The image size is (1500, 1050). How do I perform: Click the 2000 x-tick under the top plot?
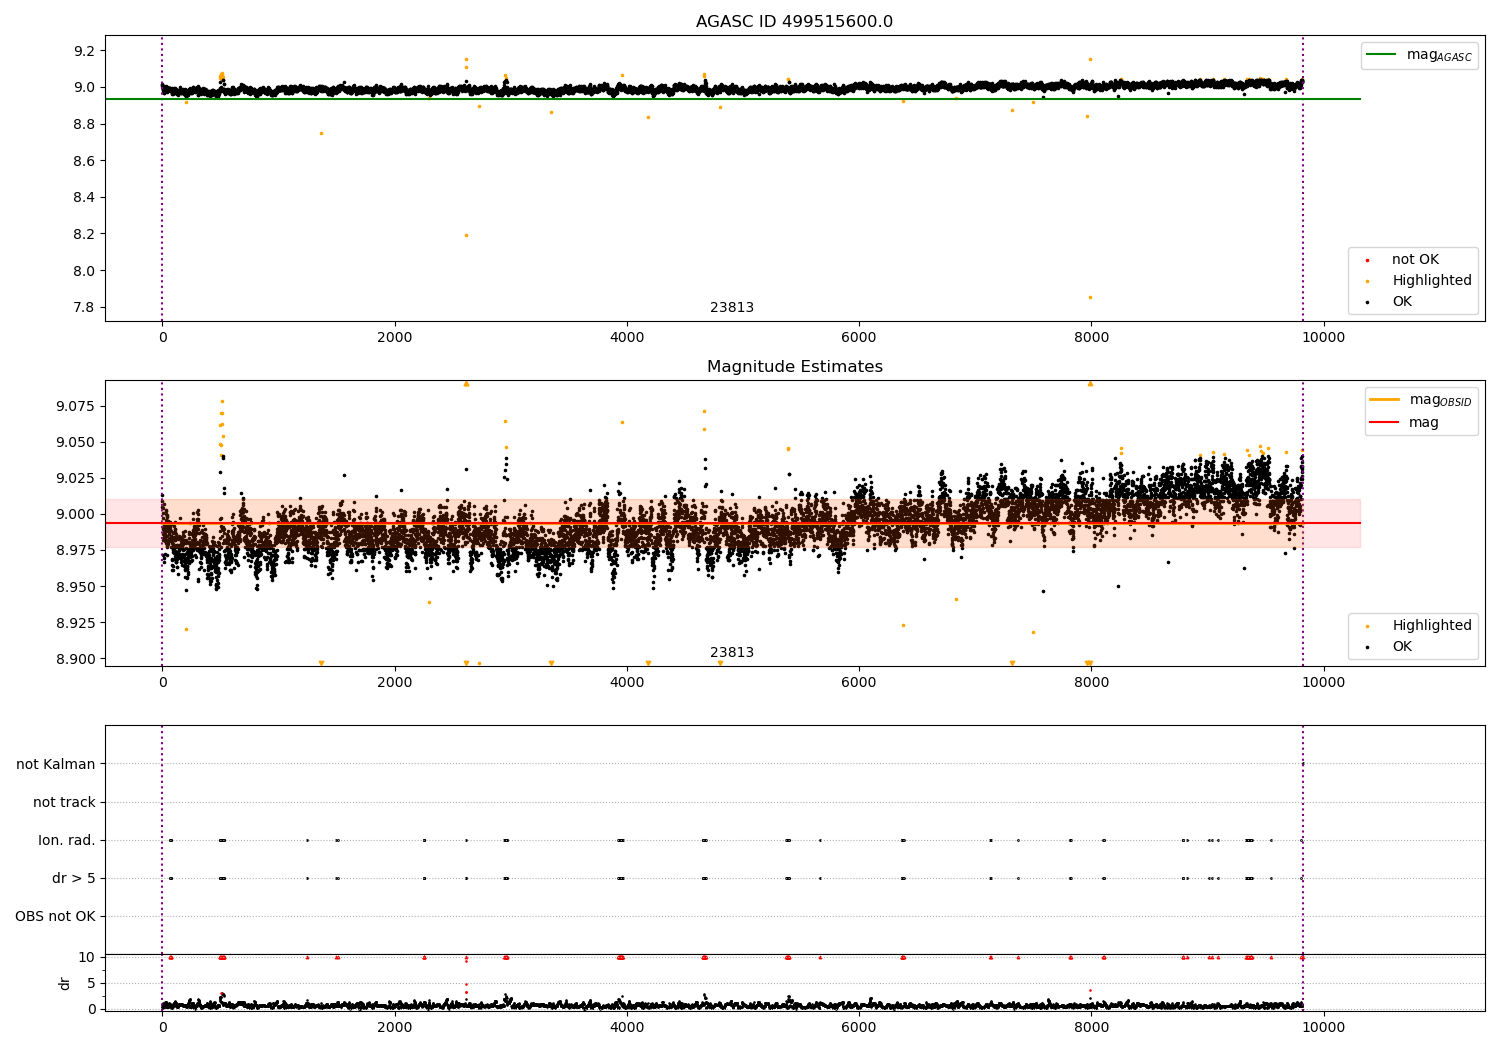(x=395, y=338)
